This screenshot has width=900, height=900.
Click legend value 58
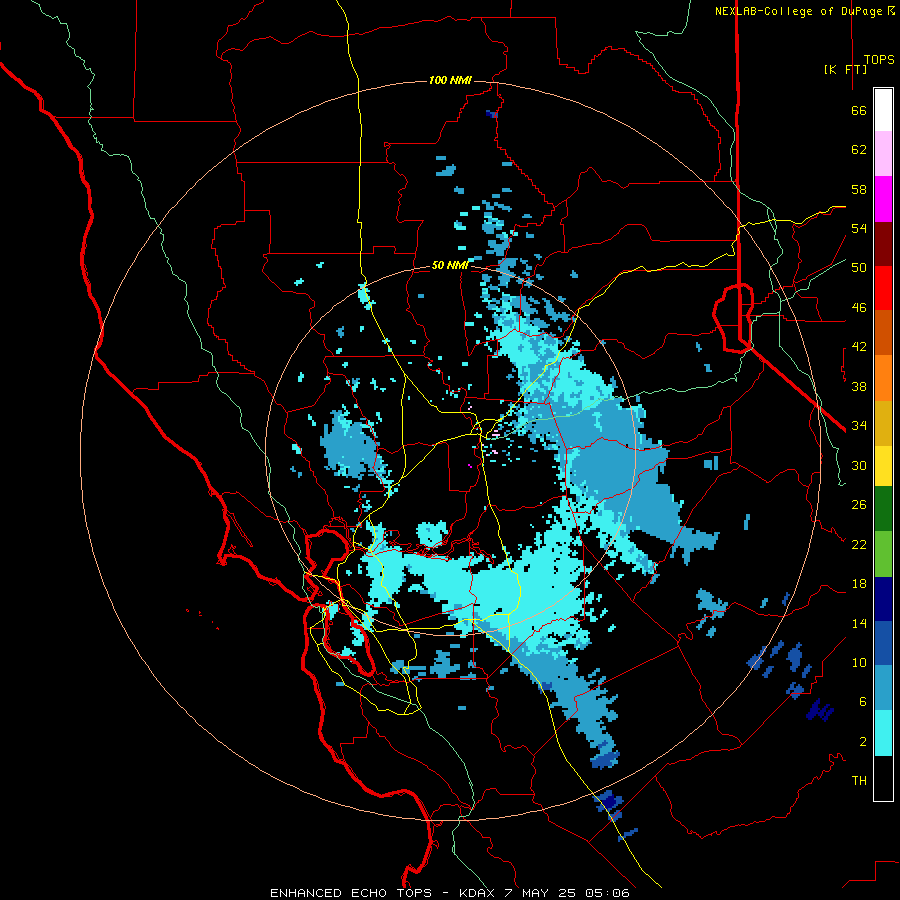coord(859,189)
